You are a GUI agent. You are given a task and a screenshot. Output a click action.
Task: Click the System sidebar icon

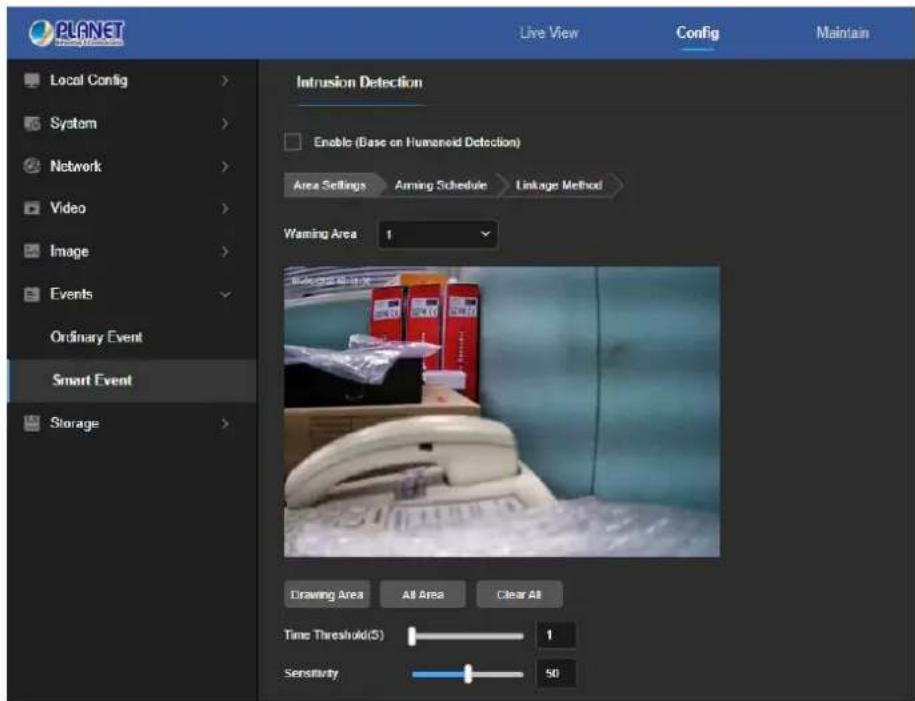[32, 123]
